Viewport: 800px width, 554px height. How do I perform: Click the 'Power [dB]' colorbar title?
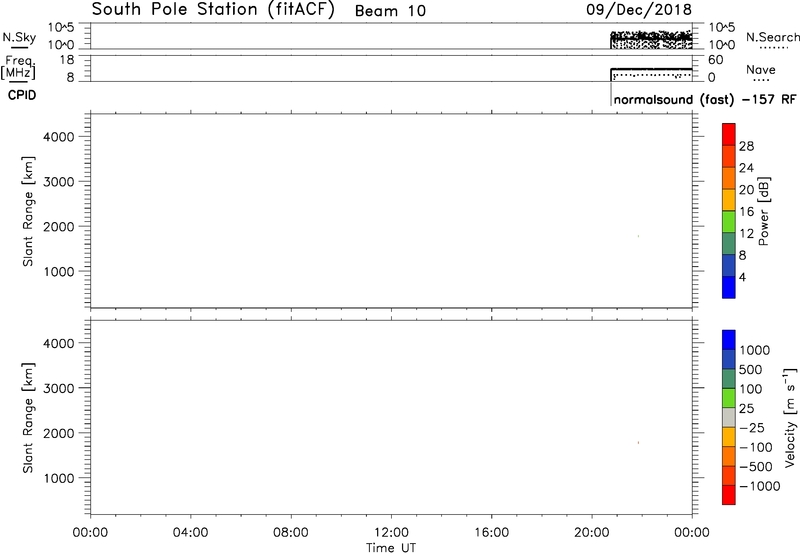point(764,211)
